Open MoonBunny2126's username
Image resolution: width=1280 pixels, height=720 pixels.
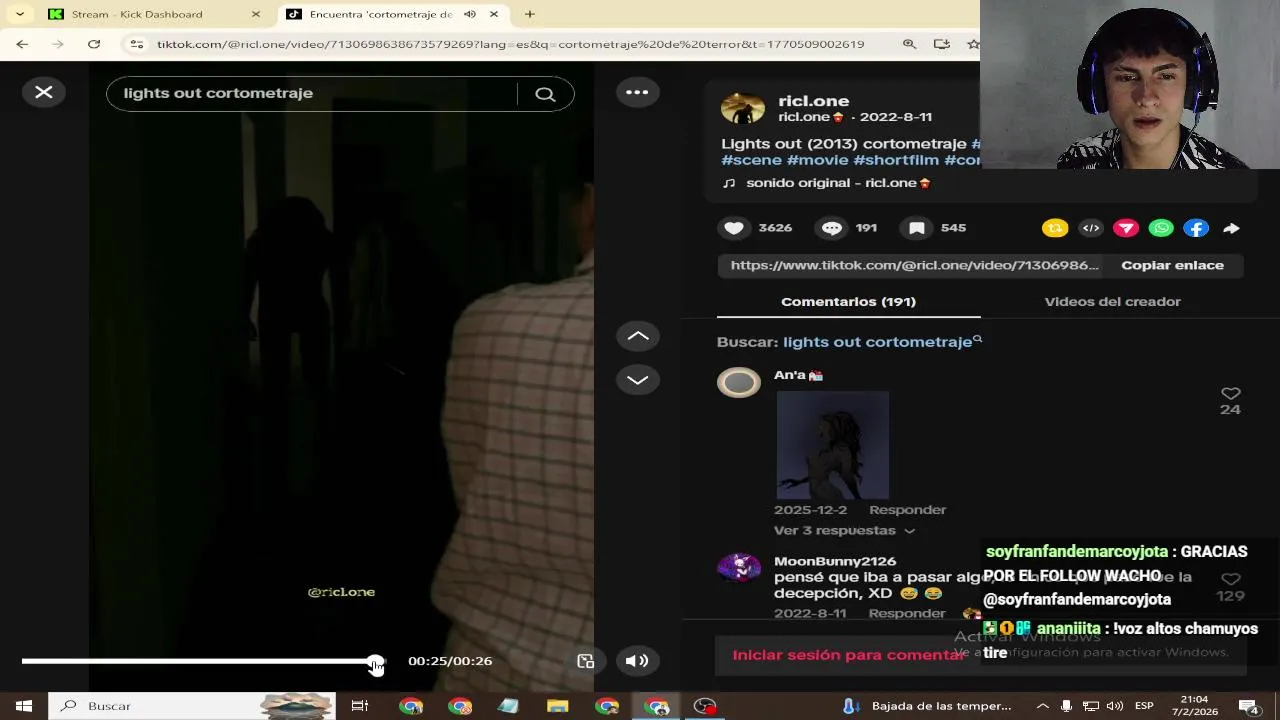coord(835,561)
